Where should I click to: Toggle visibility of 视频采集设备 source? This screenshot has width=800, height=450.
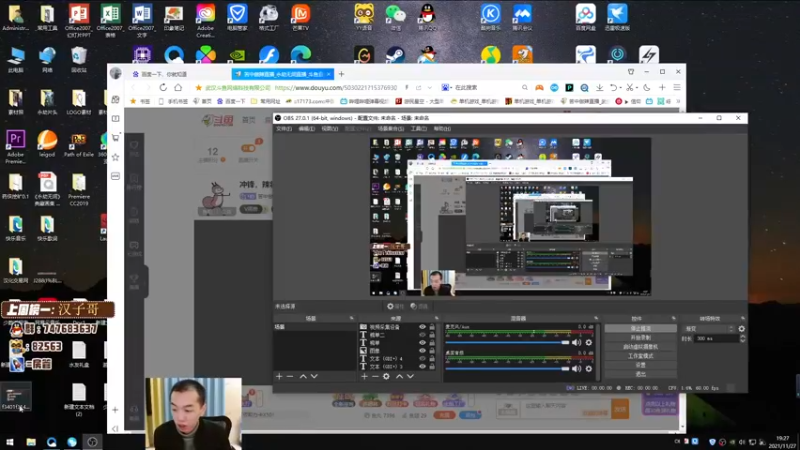click(x=422, y=327)
